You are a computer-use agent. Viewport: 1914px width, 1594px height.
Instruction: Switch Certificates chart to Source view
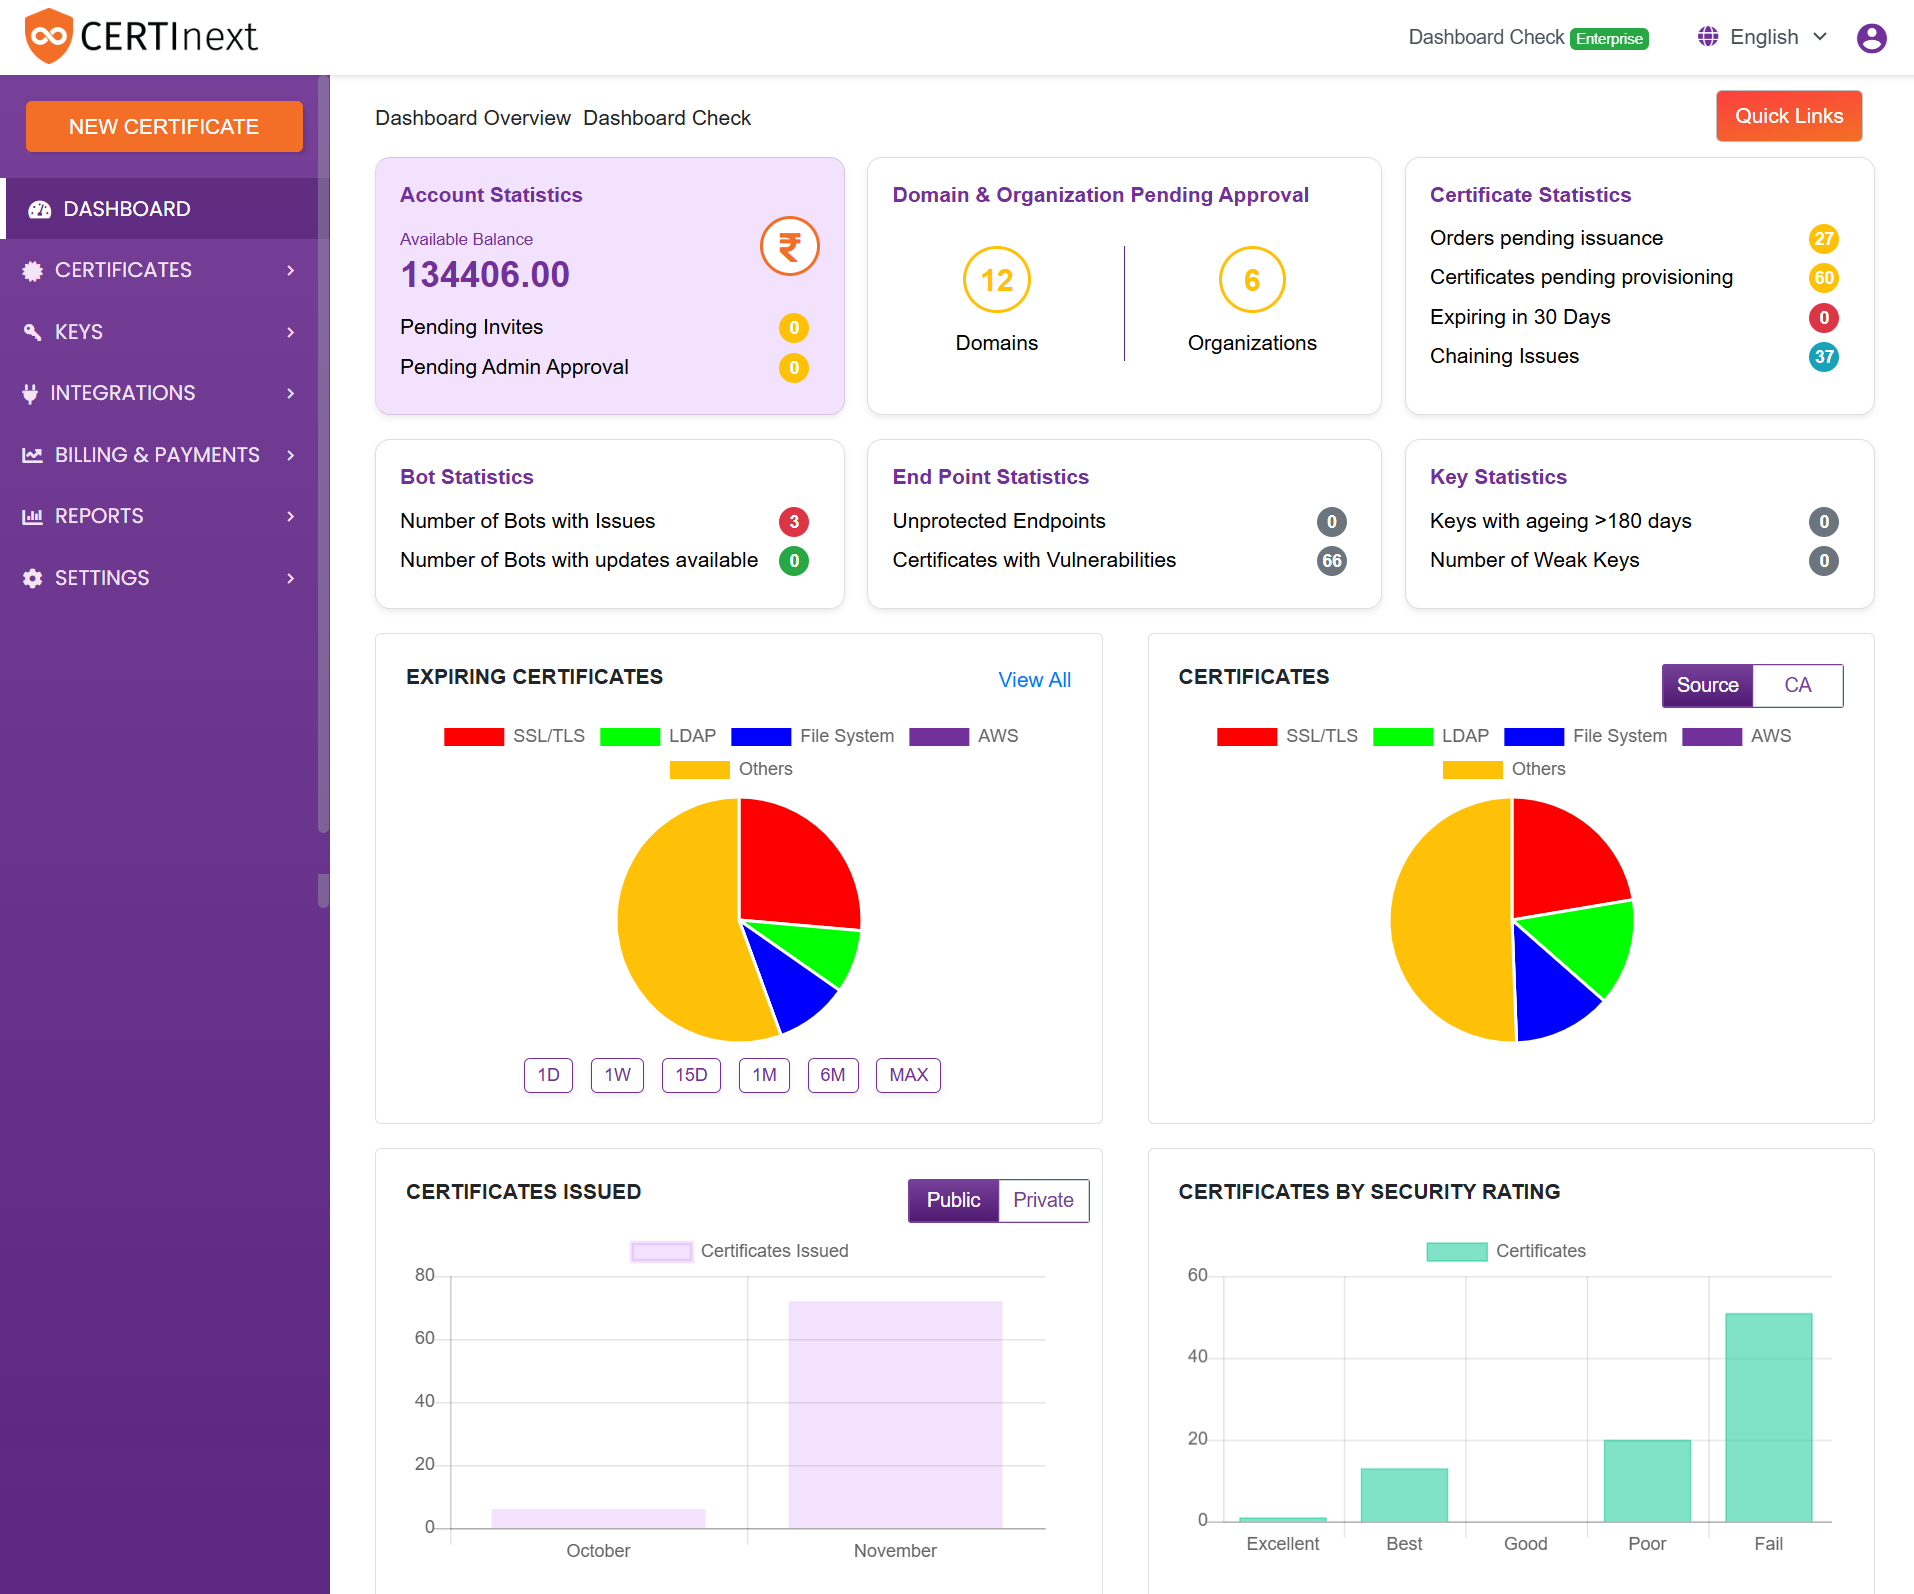[1707, 686]
